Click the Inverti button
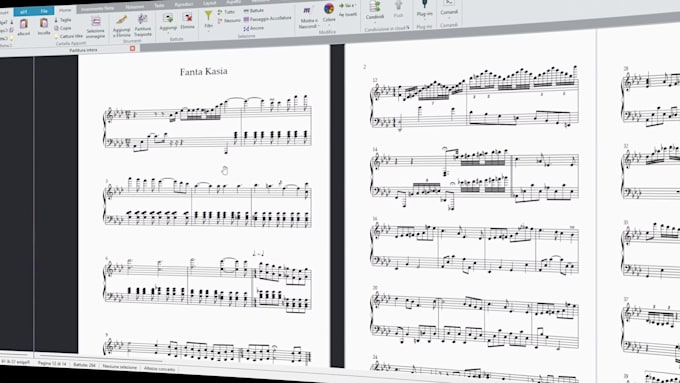680x383 pixels. [348, 14]
